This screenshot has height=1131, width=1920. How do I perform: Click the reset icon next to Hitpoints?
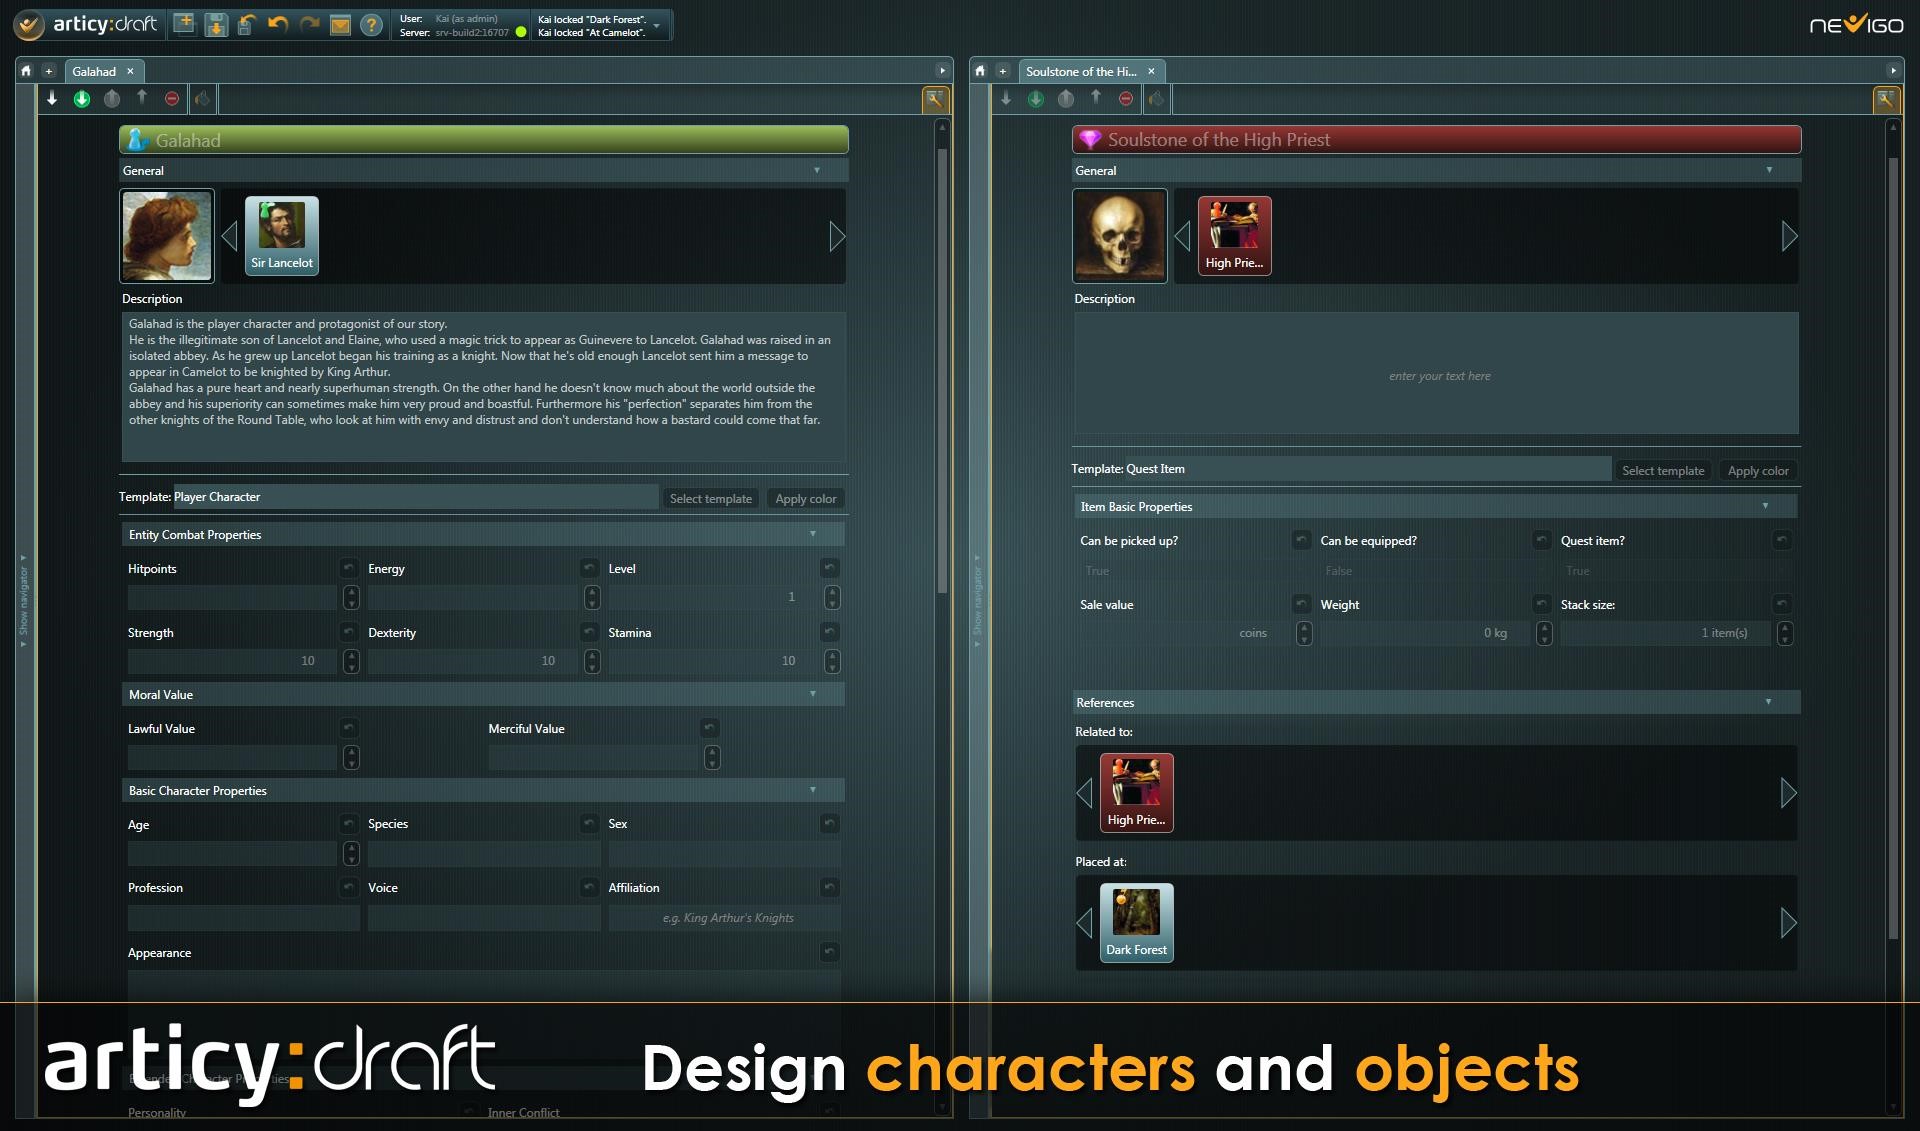[348, 568]
